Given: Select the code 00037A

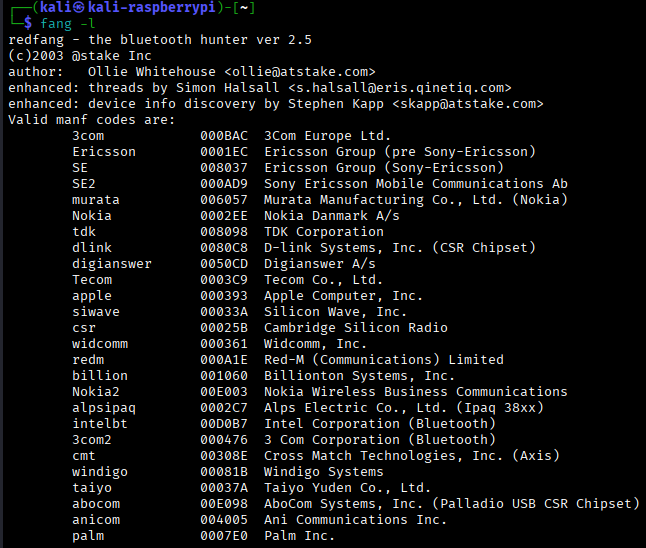Looking at the screenshot, I should 224,488.
